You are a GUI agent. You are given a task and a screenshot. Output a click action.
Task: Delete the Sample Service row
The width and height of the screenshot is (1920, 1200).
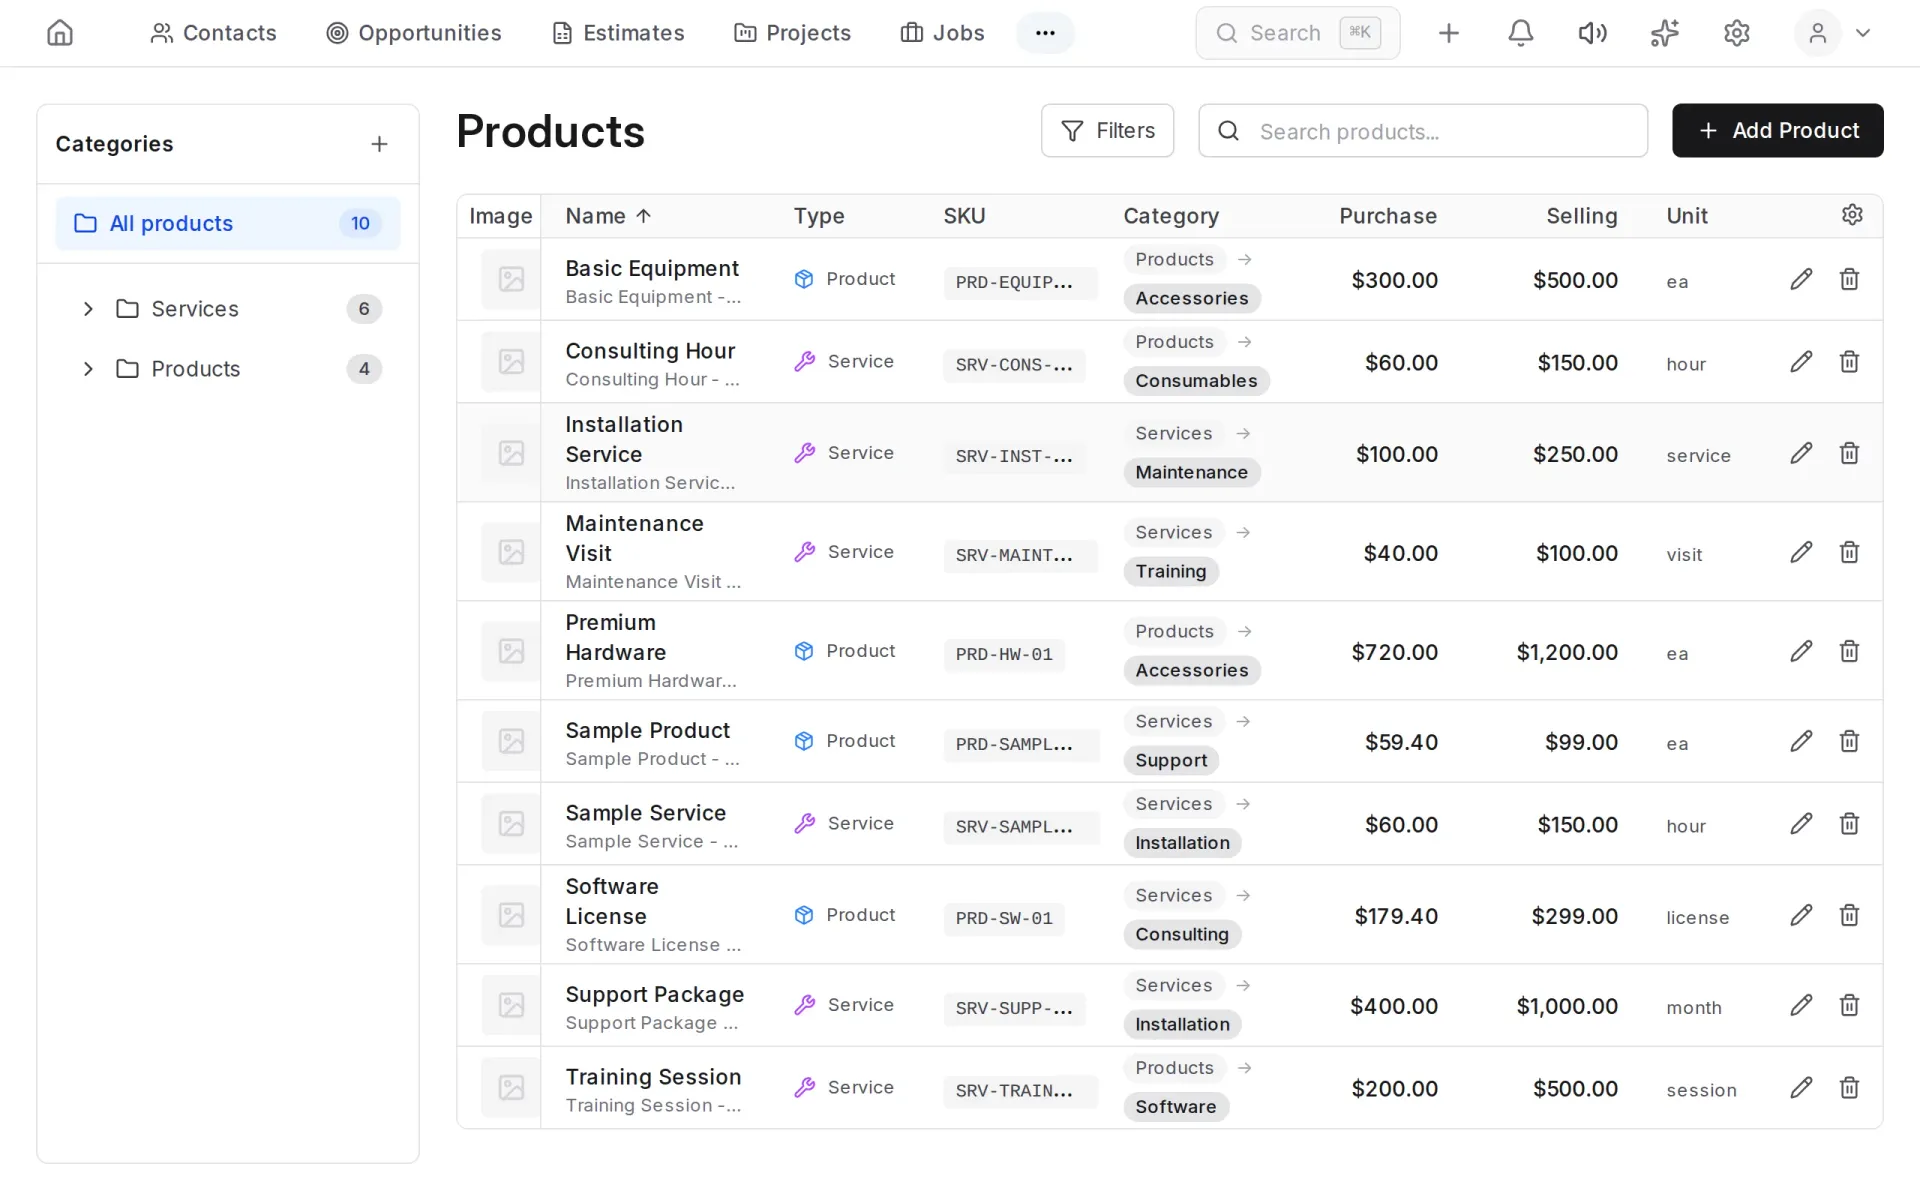click(1849, 823)
